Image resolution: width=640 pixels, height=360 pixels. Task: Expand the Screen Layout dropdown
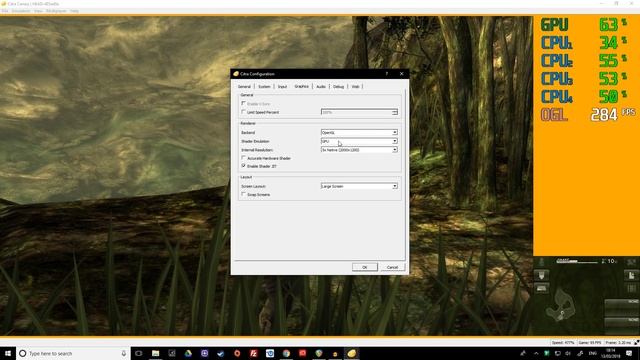pyautogui.click(x=359, y=186)
